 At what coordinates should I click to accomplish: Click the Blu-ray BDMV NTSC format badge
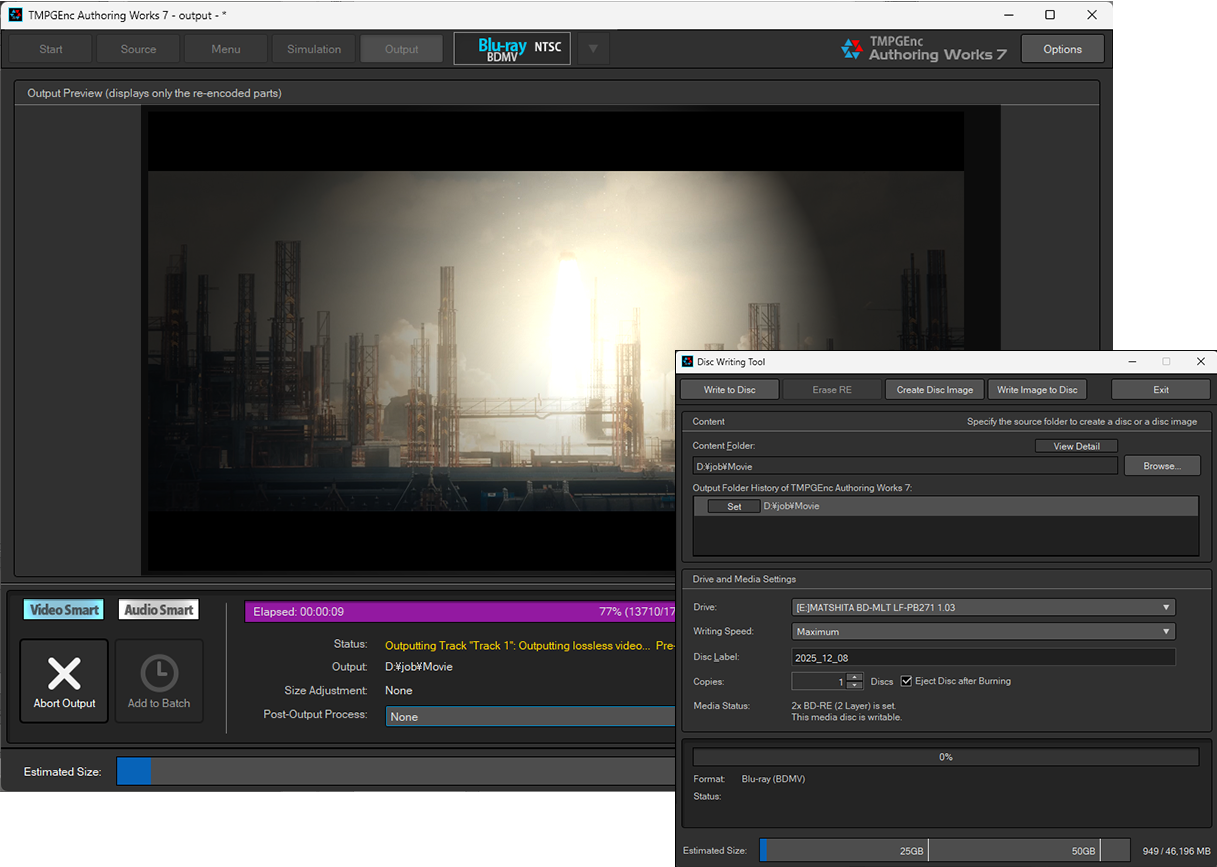pos(512,49)
